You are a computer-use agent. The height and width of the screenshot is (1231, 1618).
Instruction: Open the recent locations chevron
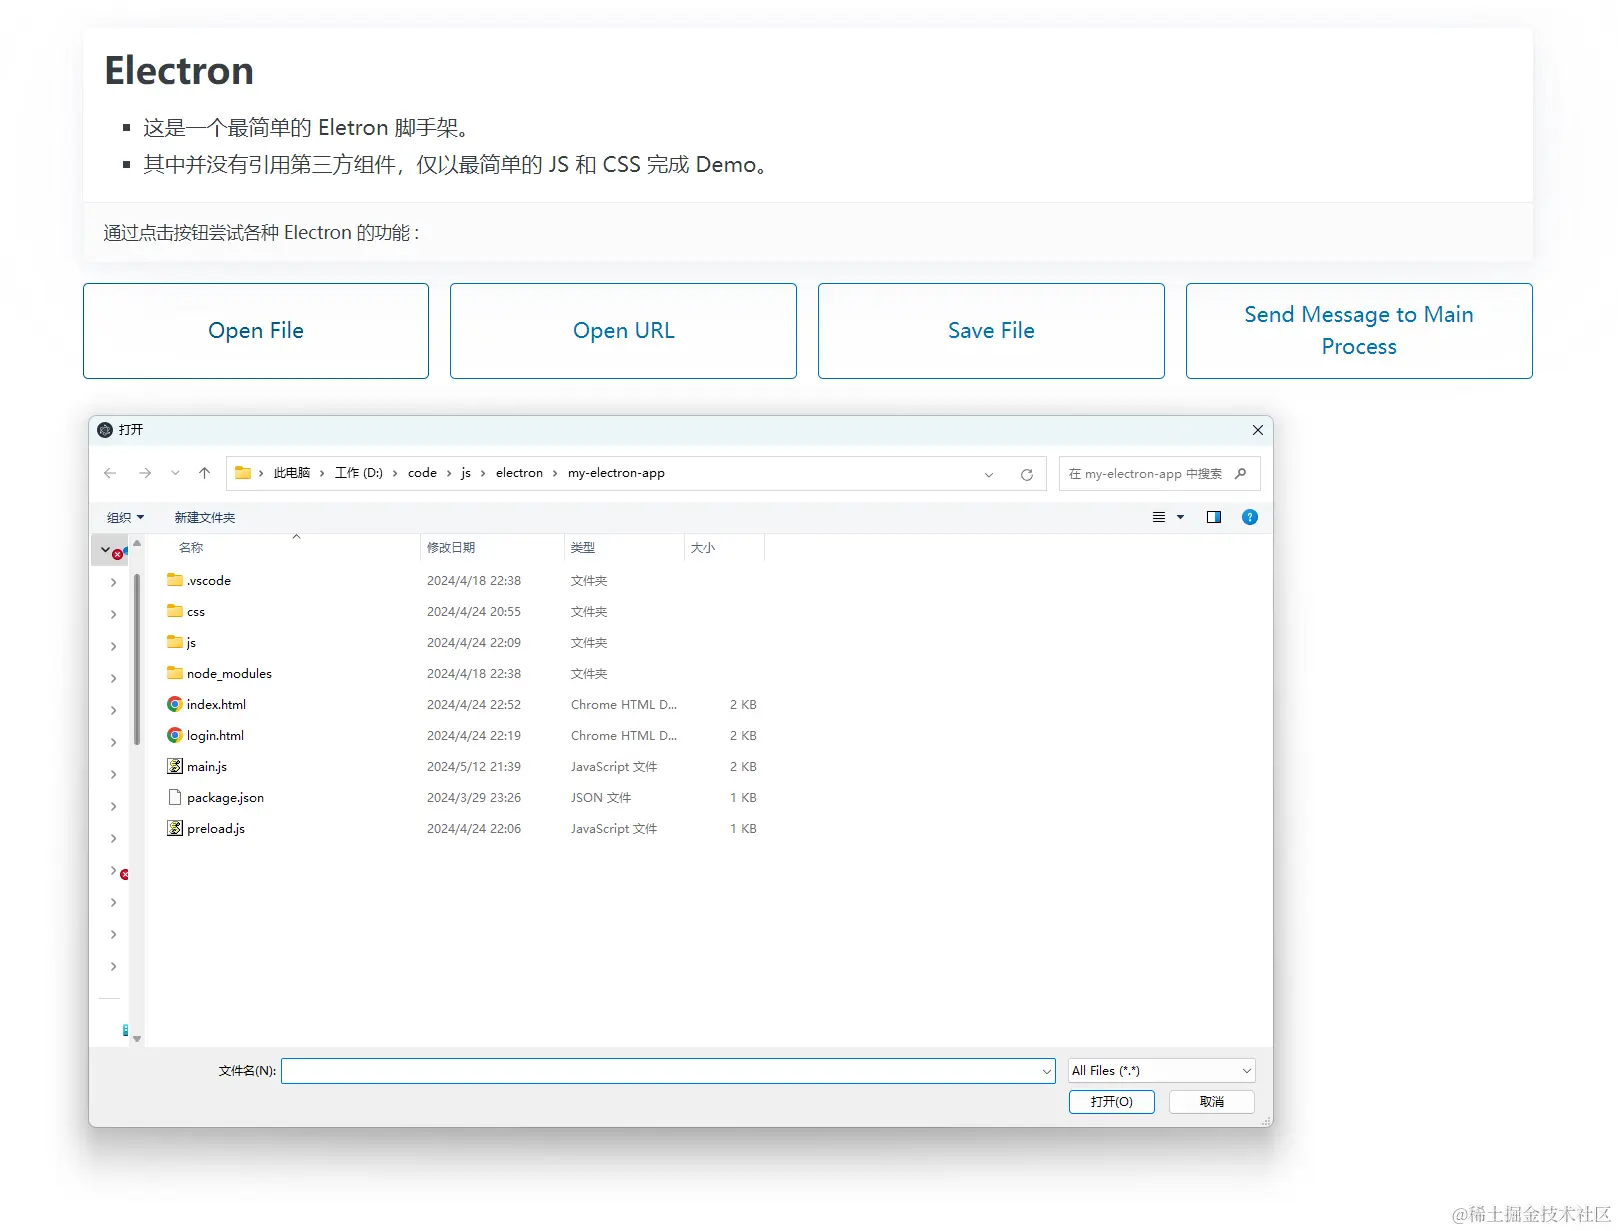click(175, 473)
